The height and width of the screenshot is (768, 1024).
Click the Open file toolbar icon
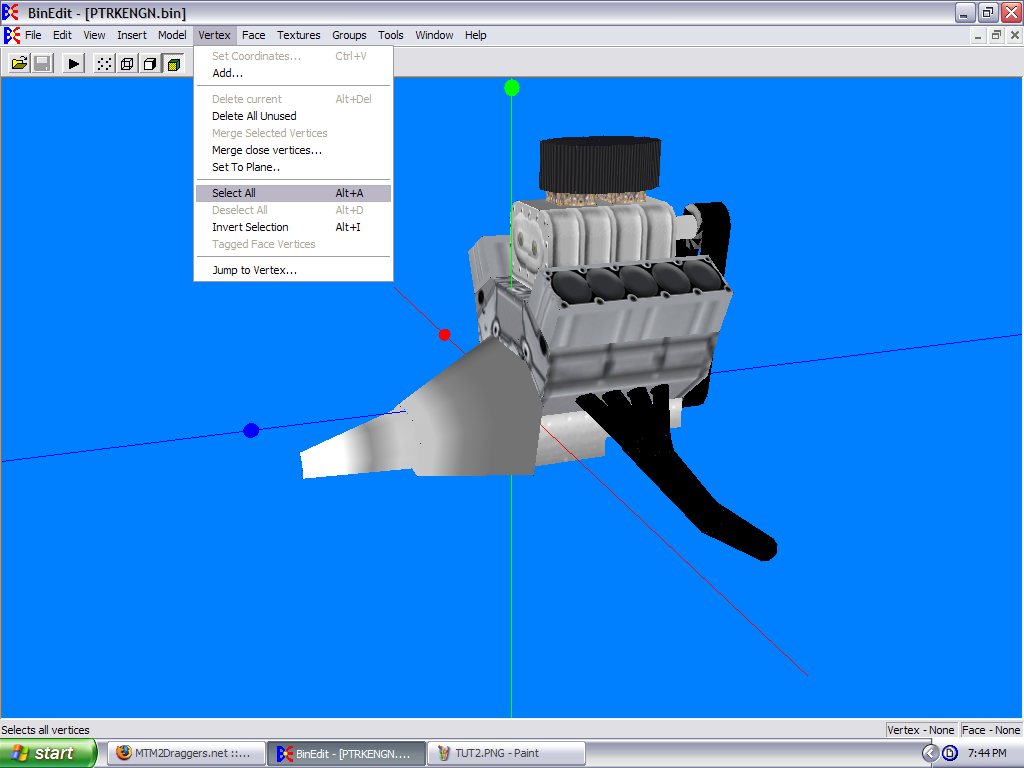point(19,64)
